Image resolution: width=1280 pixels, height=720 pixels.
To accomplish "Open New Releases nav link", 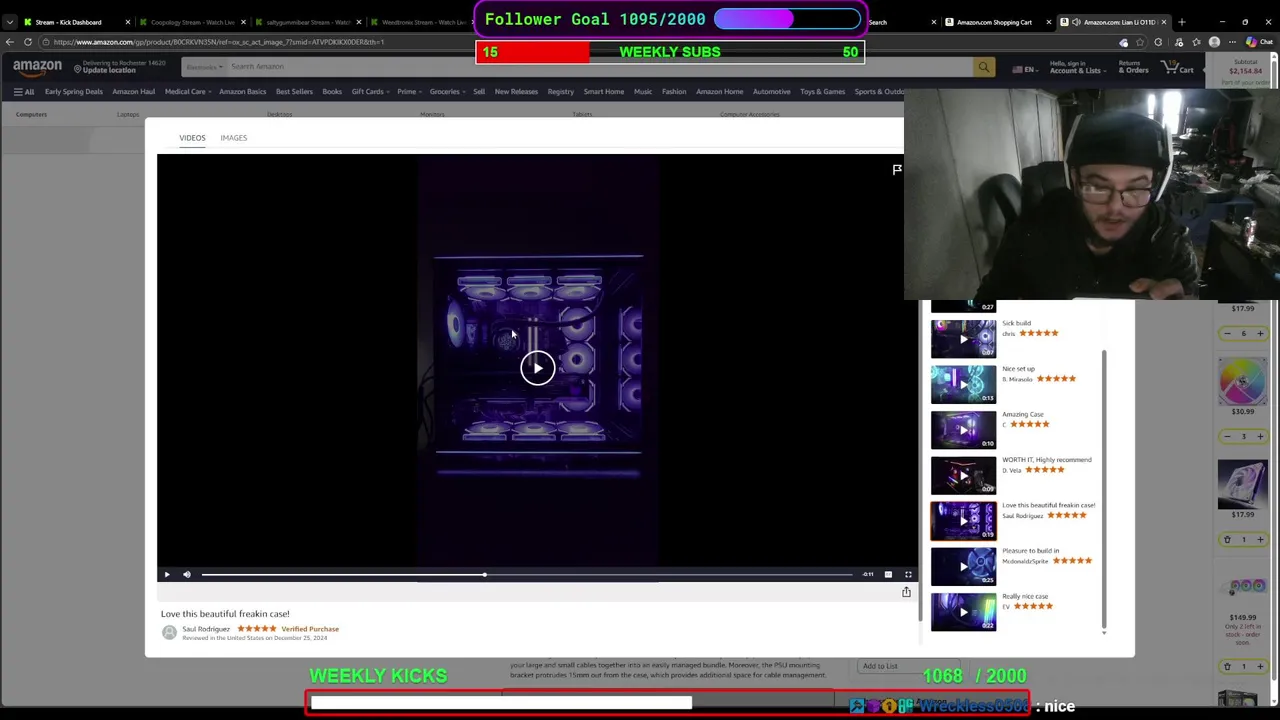I will click(516, 92).
